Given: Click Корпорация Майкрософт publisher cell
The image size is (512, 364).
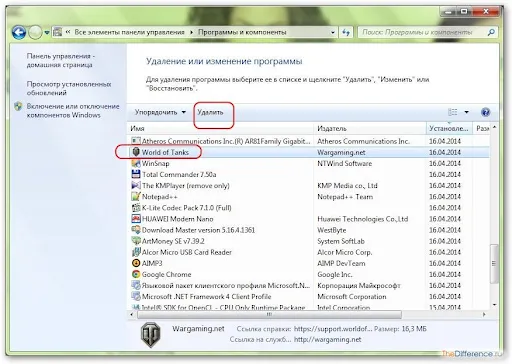Looking at the screenshot, I should coord(359,286).
